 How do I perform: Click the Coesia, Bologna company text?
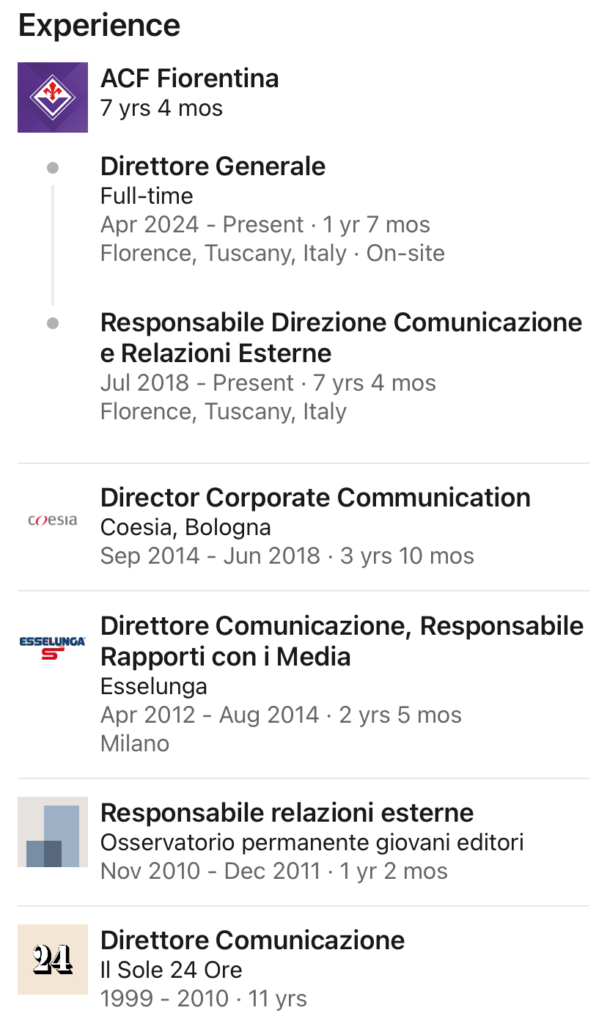185,527
